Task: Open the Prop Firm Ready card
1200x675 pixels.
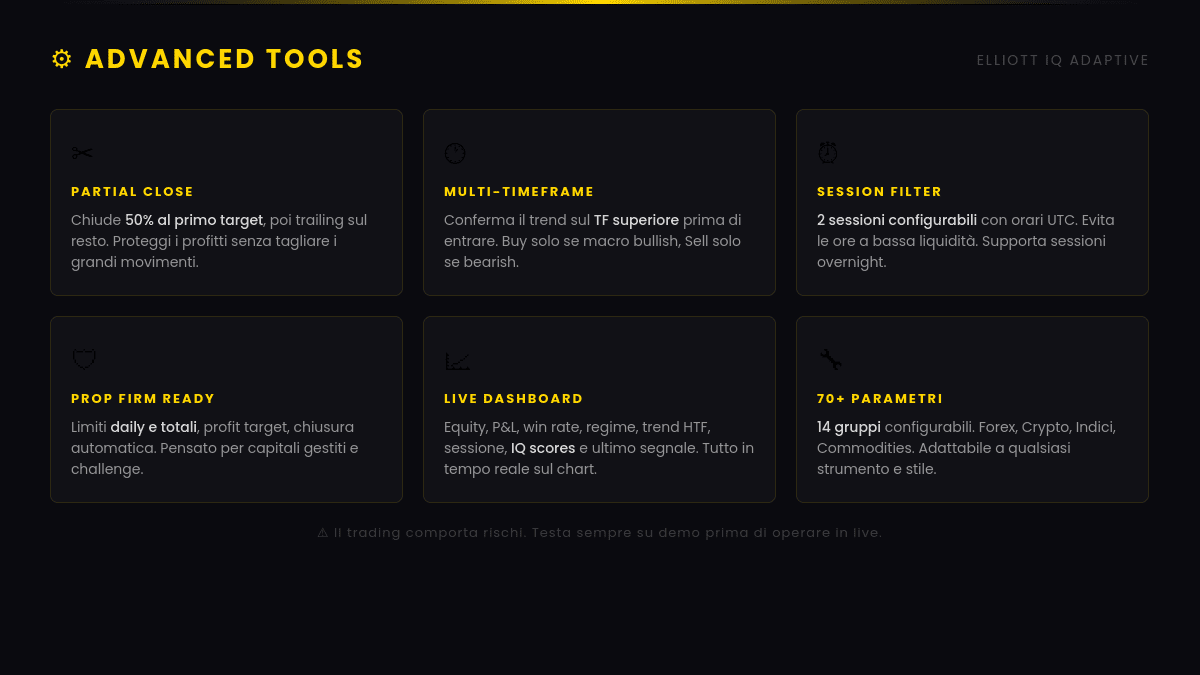Action: (x=226, y=409)
